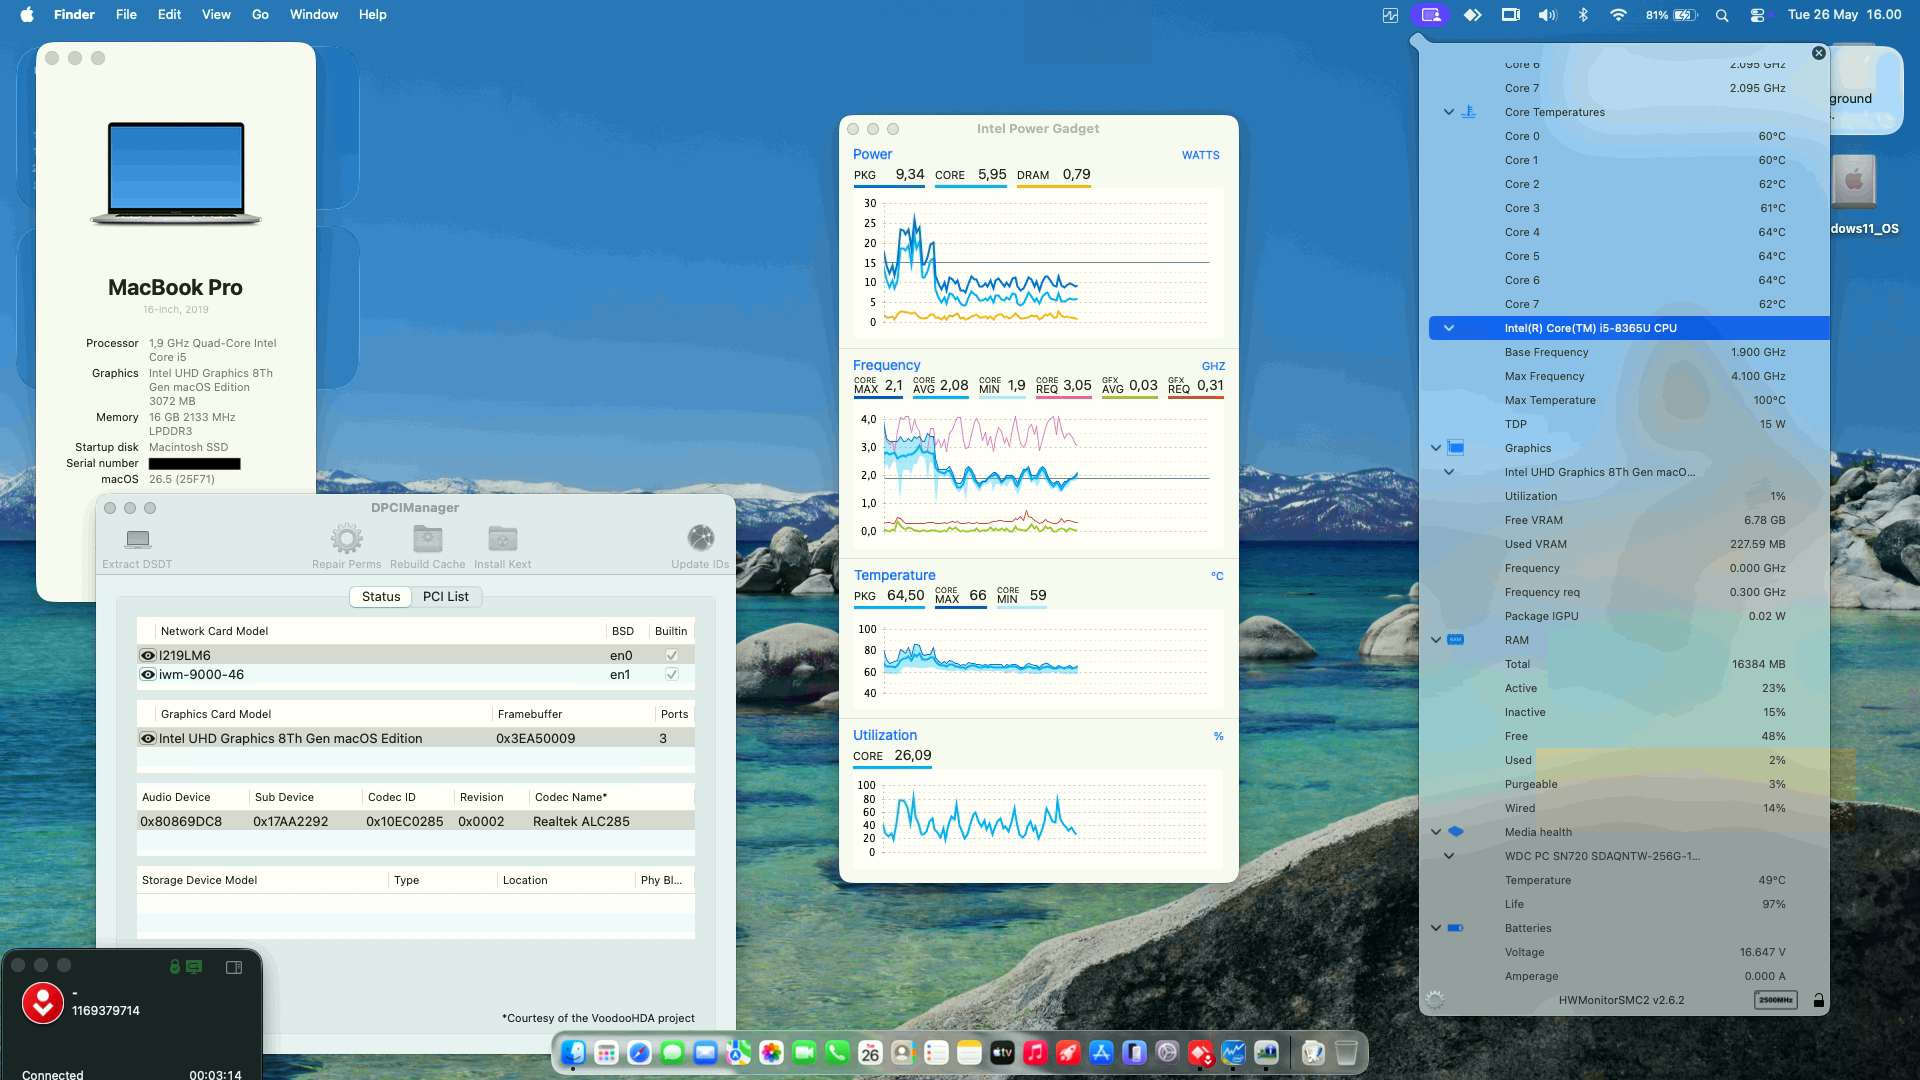Viewport: 1920px width, 1080px height.
Task: Open Music from the Dock
Action: (1035, 1053)
